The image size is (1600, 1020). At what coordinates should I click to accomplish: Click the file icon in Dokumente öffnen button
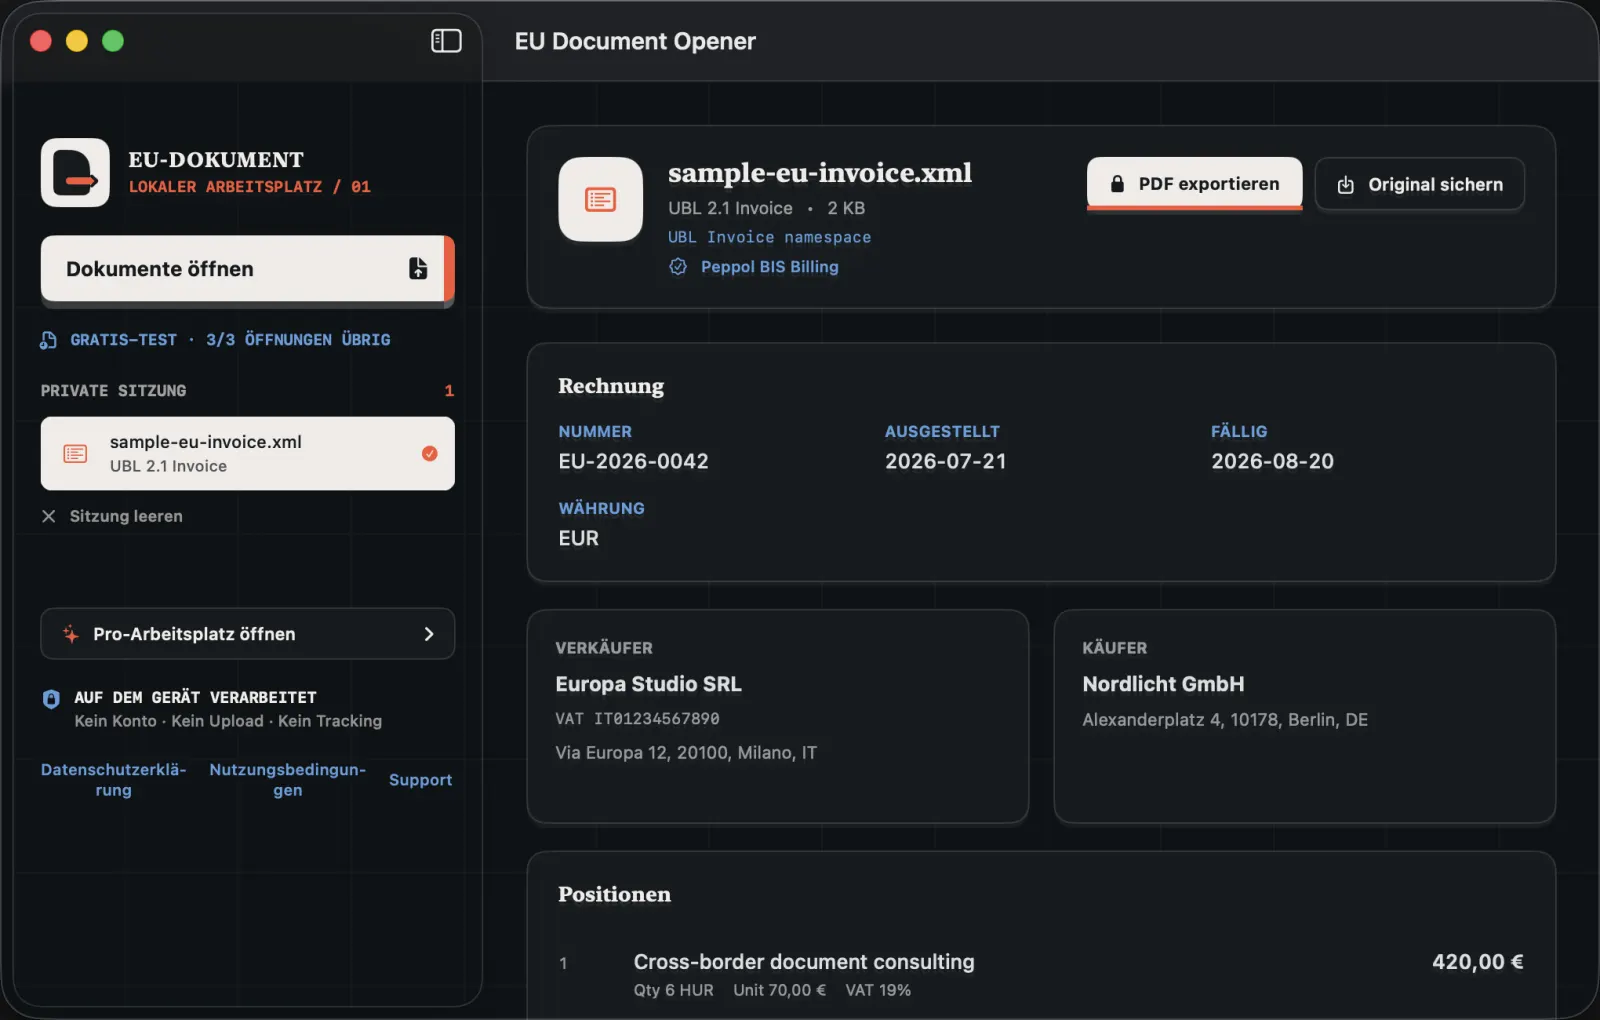pyautogui.click(x=418, y=268)
